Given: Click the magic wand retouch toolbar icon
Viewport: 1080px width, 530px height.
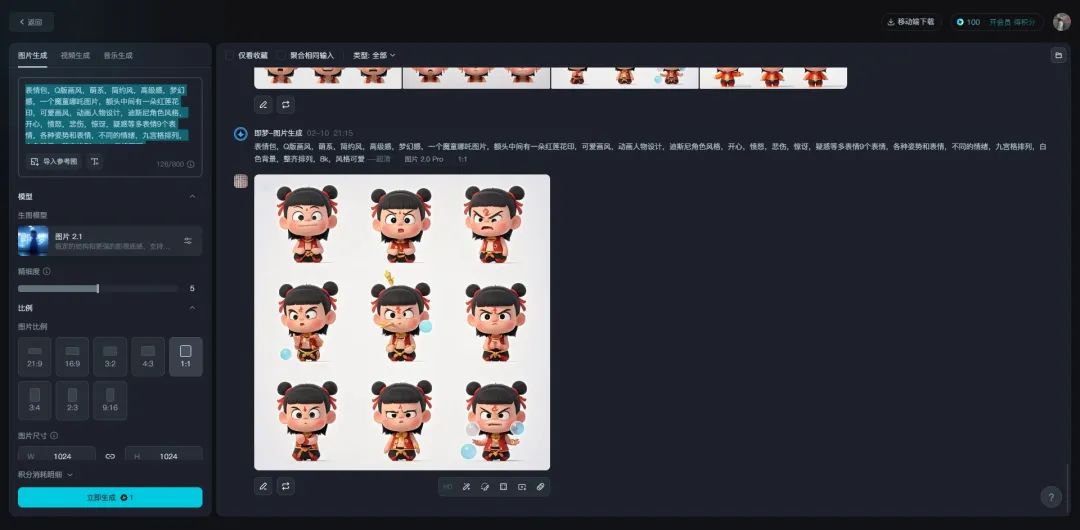Looking at the screenshot, I should [x=466, y=487].
